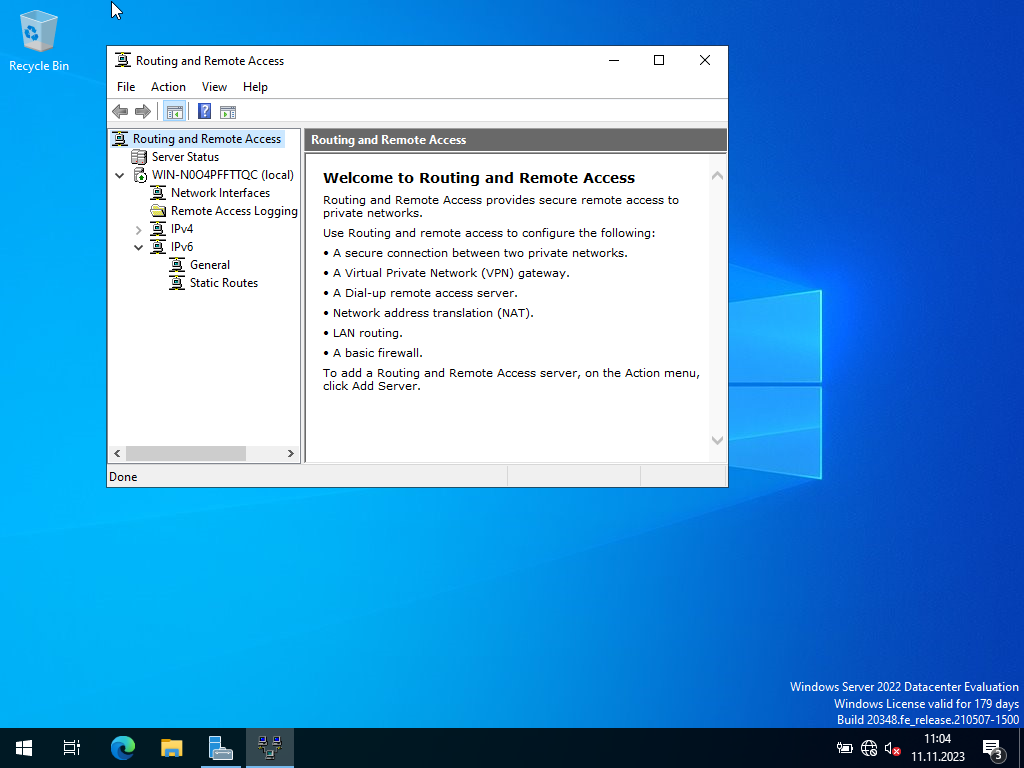Collapse the IPv6 tree node
1024x768 pixels.
click(x=138, y=248)
